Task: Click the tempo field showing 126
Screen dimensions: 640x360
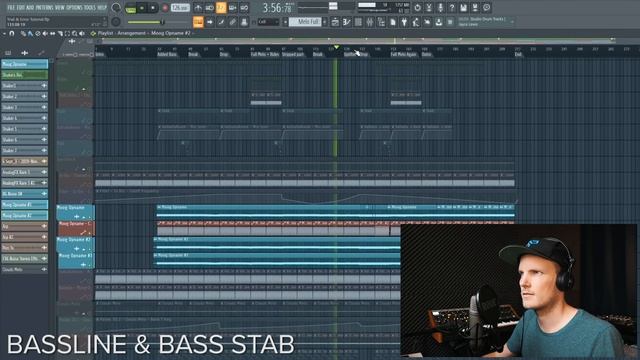Action: (180, 8)
